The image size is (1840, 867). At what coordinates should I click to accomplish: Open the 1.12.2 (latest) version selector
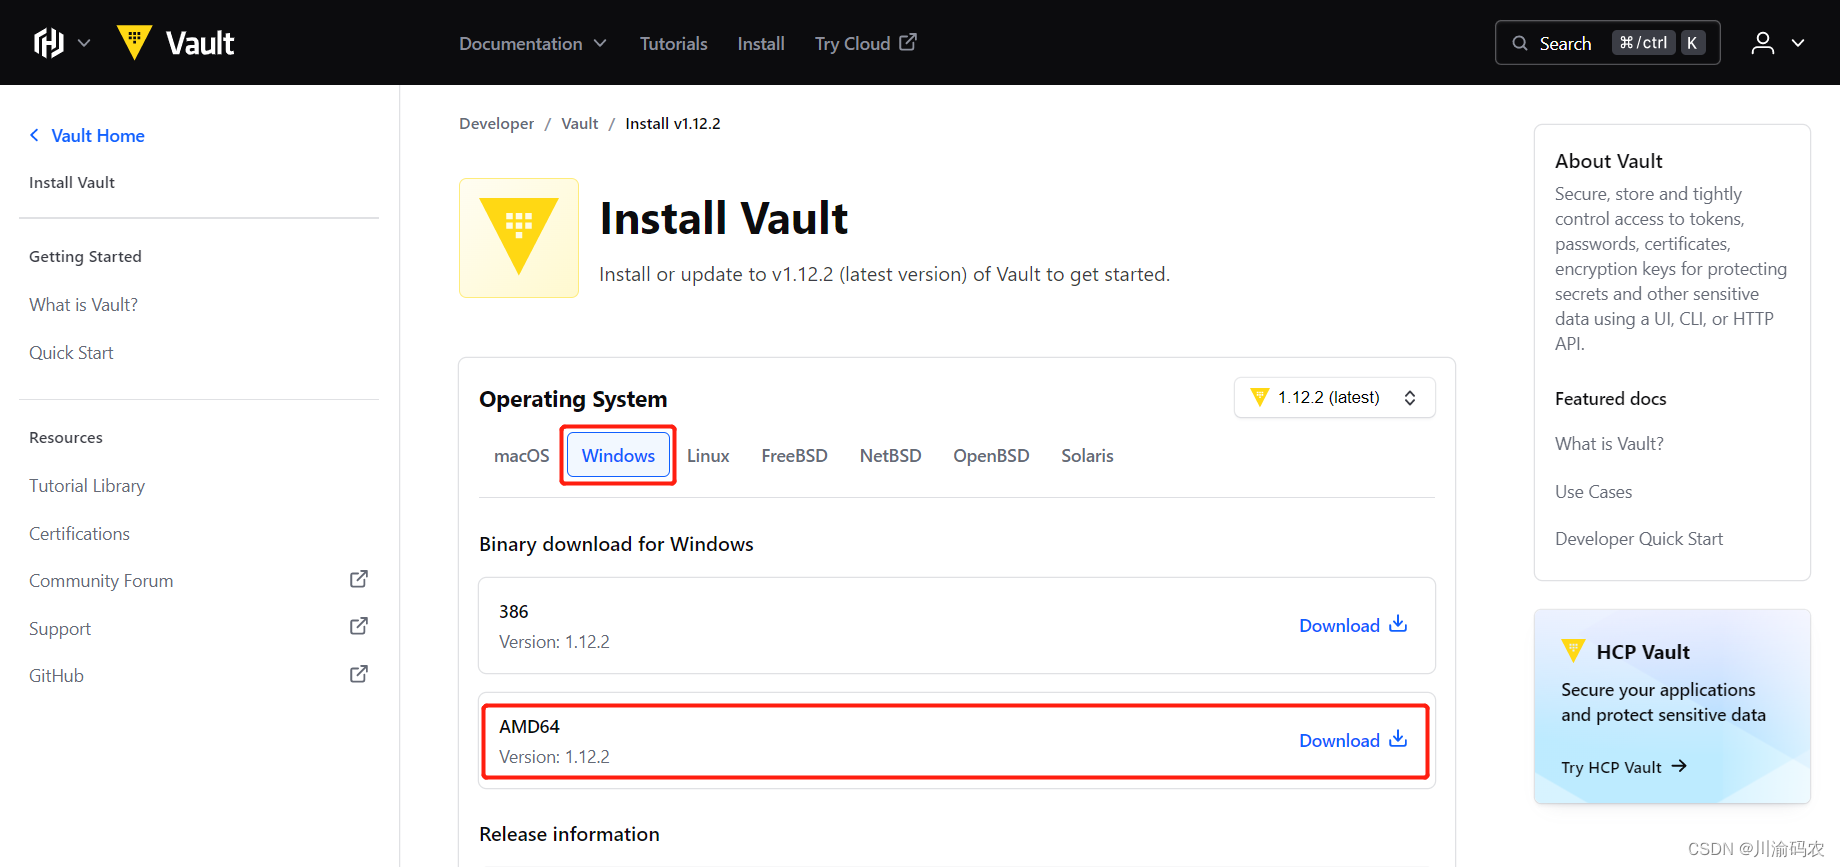pyautogui.click(x=1334, y=397)
